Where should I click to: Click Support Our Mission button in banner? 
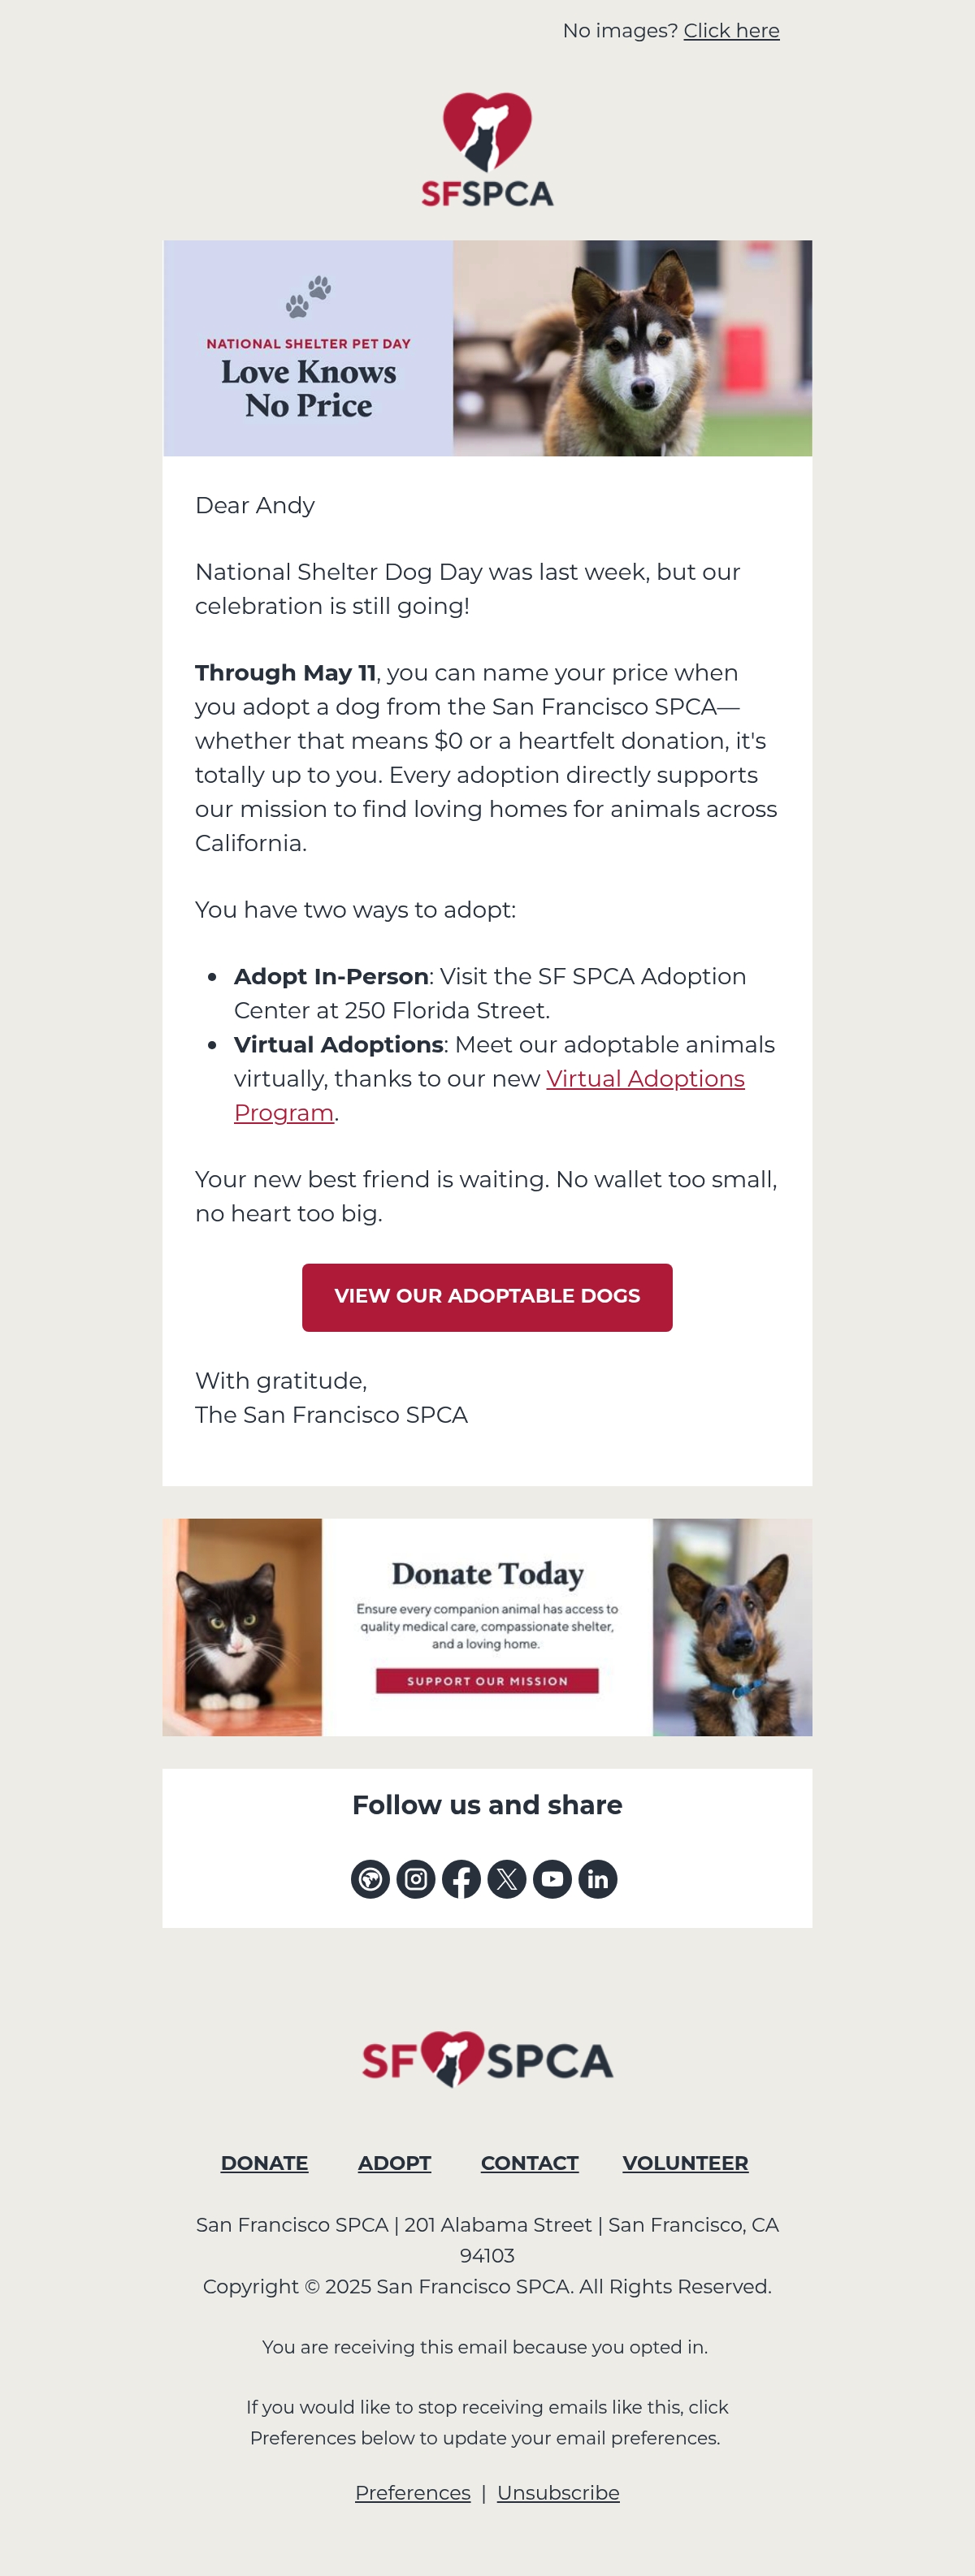click(487, 1681)
